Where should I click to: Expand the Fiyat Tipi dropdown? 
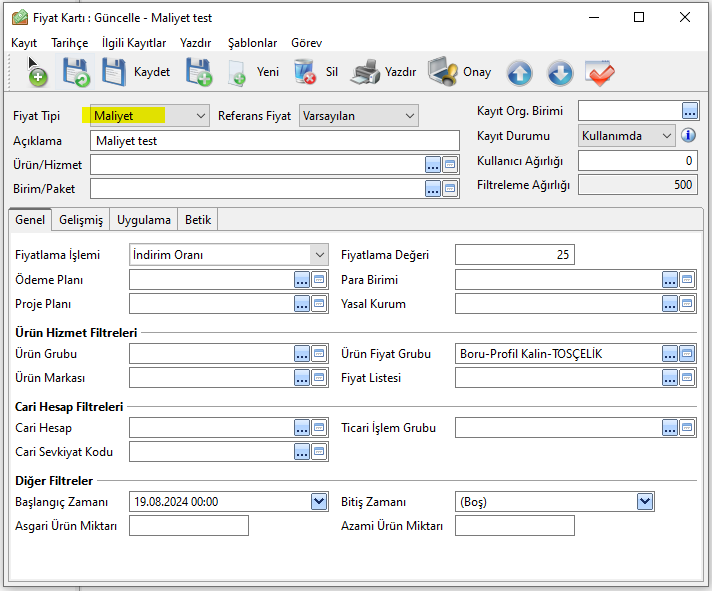201,116
